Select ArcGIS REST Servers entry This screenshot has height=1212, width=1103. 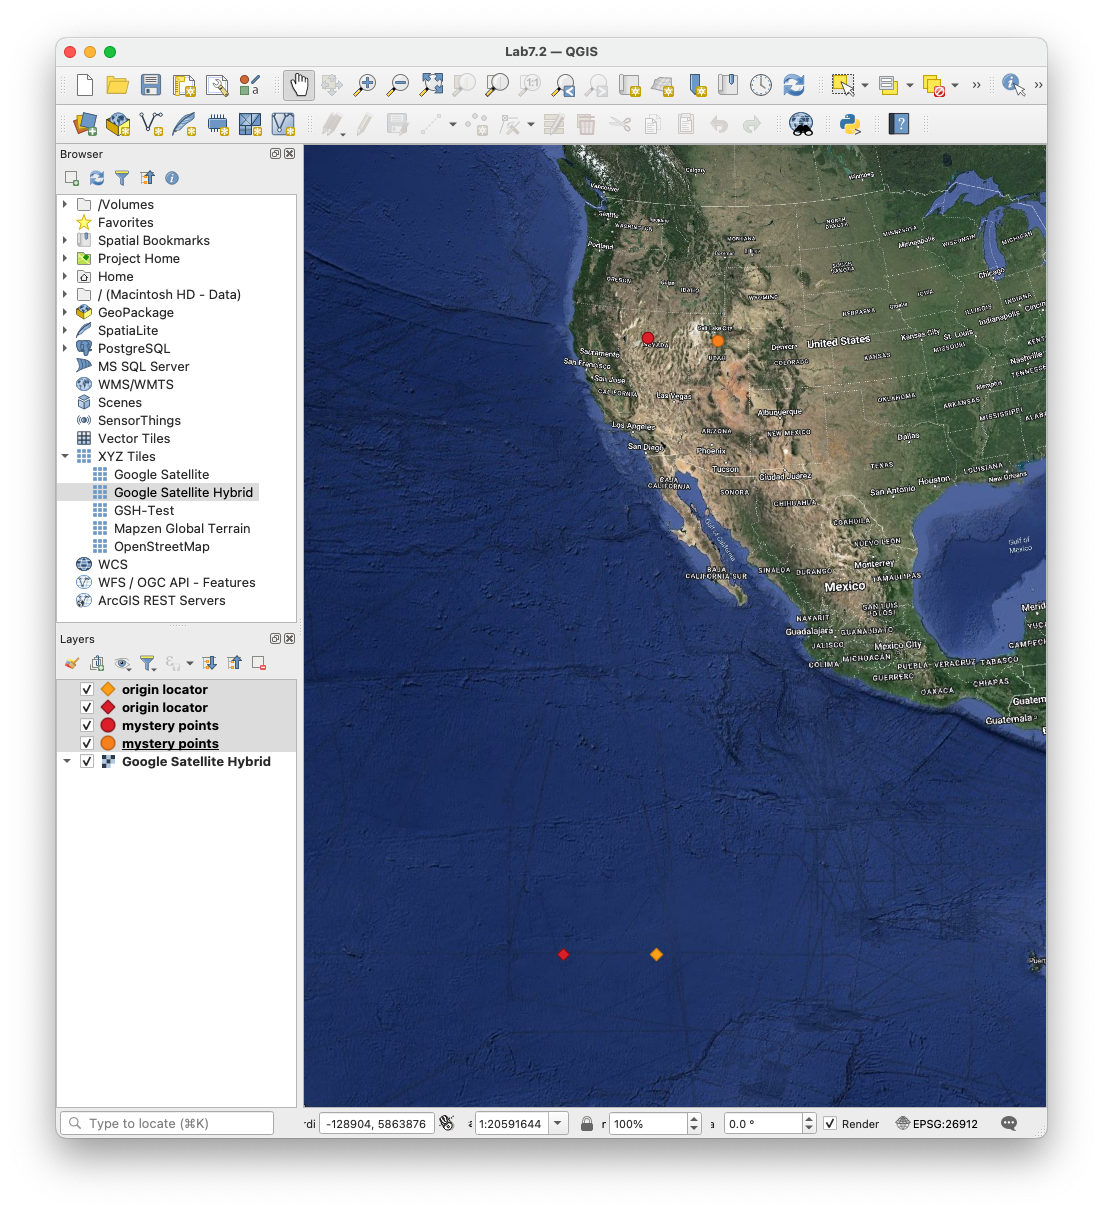162,600
